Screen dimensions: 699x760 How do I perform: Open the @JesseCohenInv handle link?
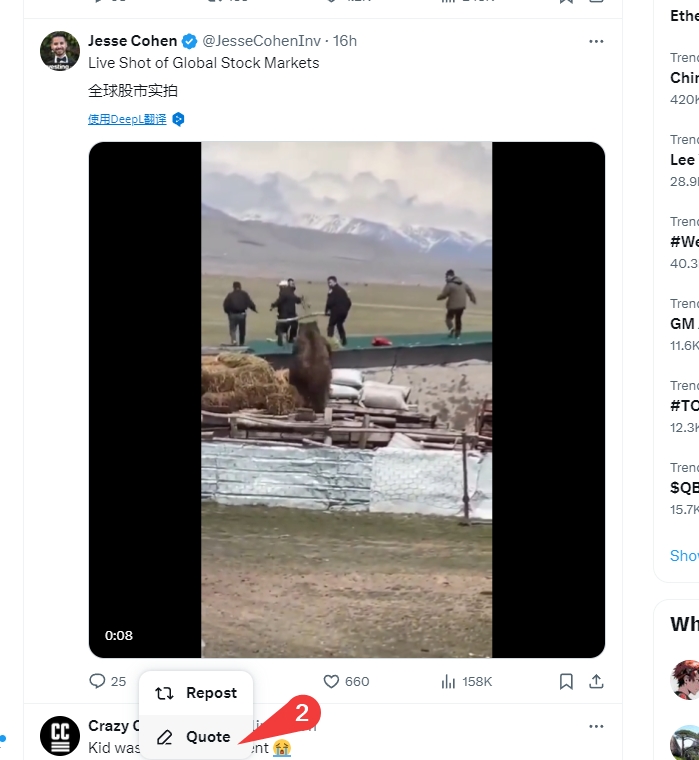click(x=264, y=41)
